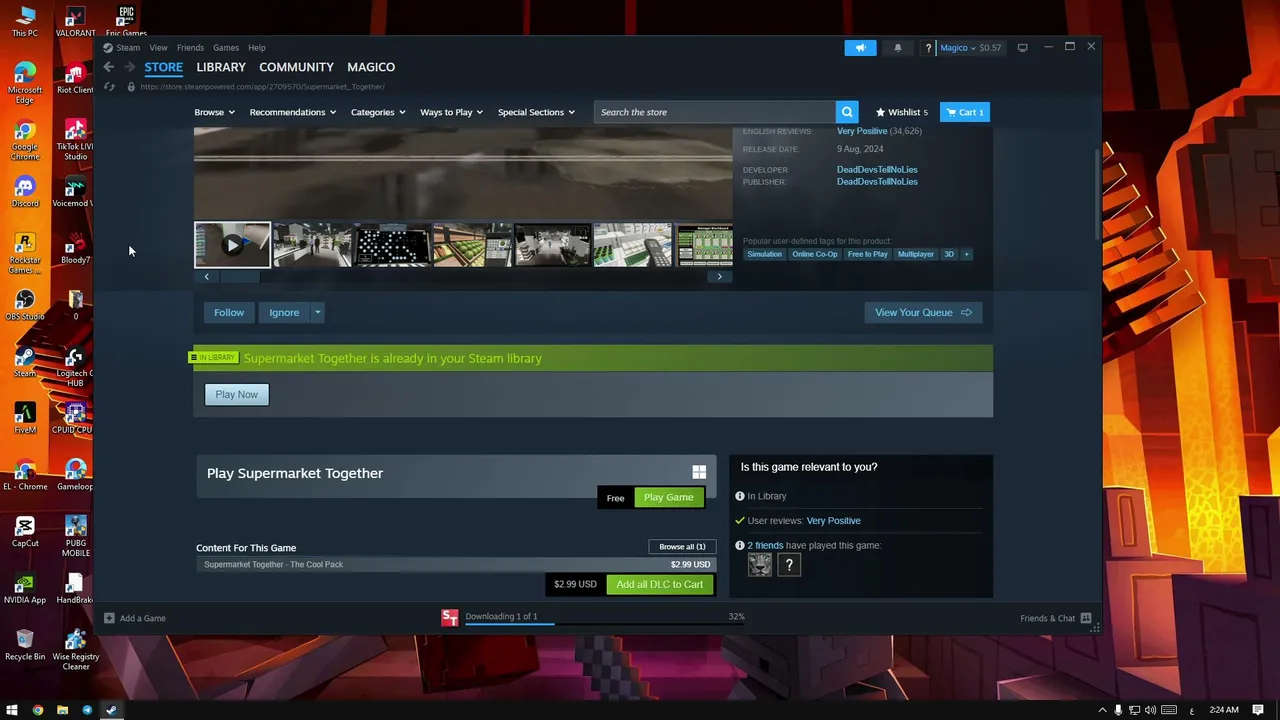Launch FiveM from the desktop
Screen dimensions: 1280x720
coord(25,418)
